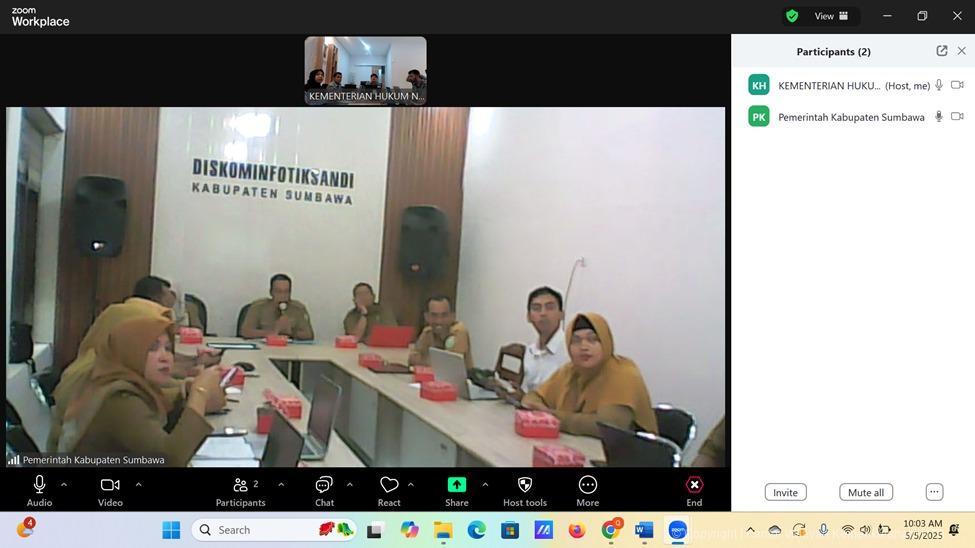Click the React heart icon
Screen dimensions: 975x548
point(389,485)
